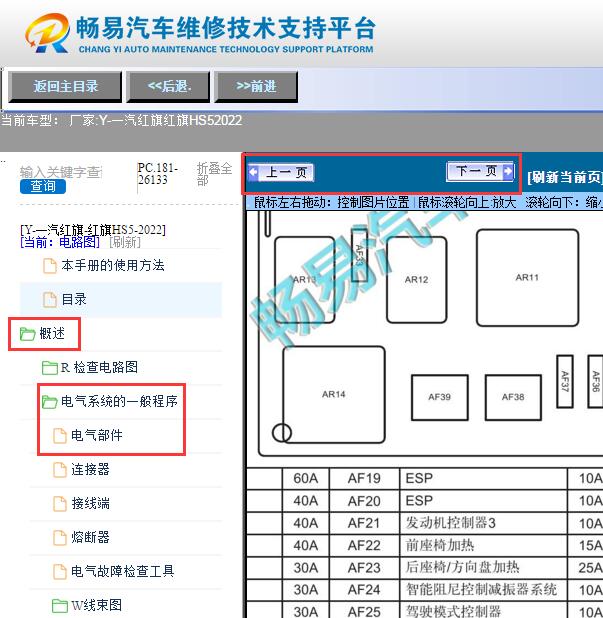Image resolution: width=603 pixels, height=618 pixels.
Task: Open 本手册的使用方法 document
Action: [113, 265]
